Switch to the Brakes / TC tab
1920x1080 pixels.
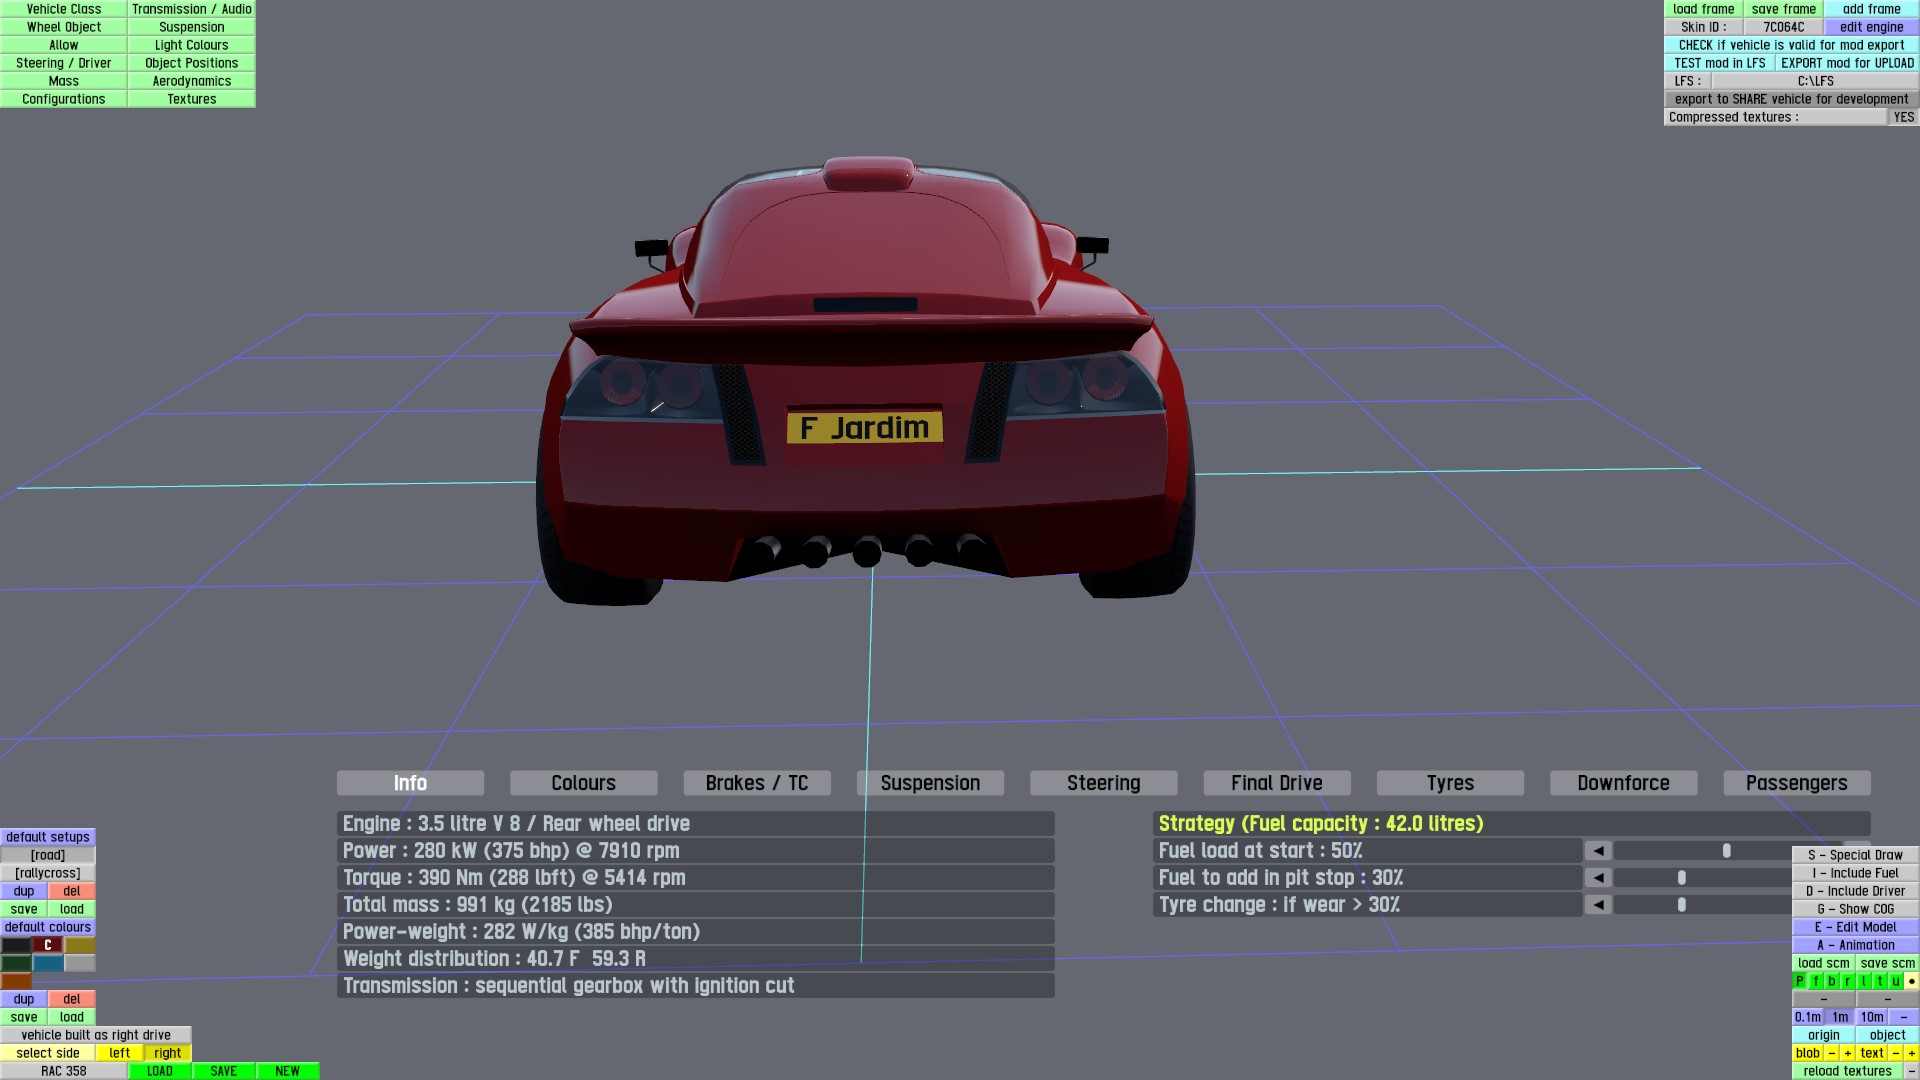[x=756, y=783]
